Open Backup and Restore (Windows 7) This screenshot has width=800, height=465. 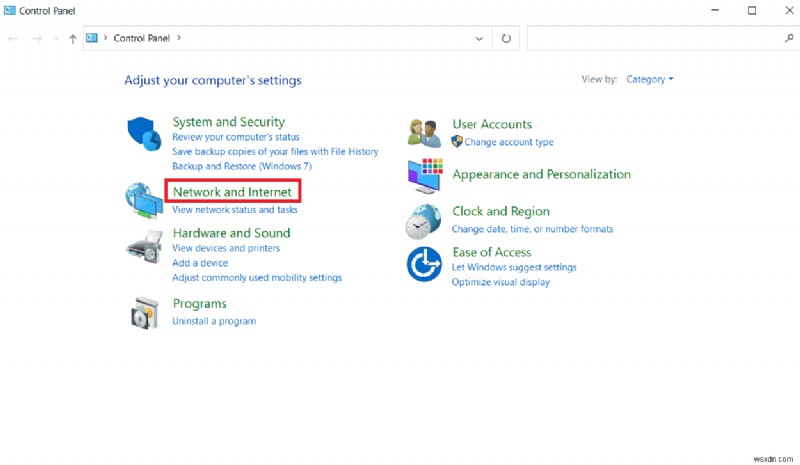click(229, 165)
